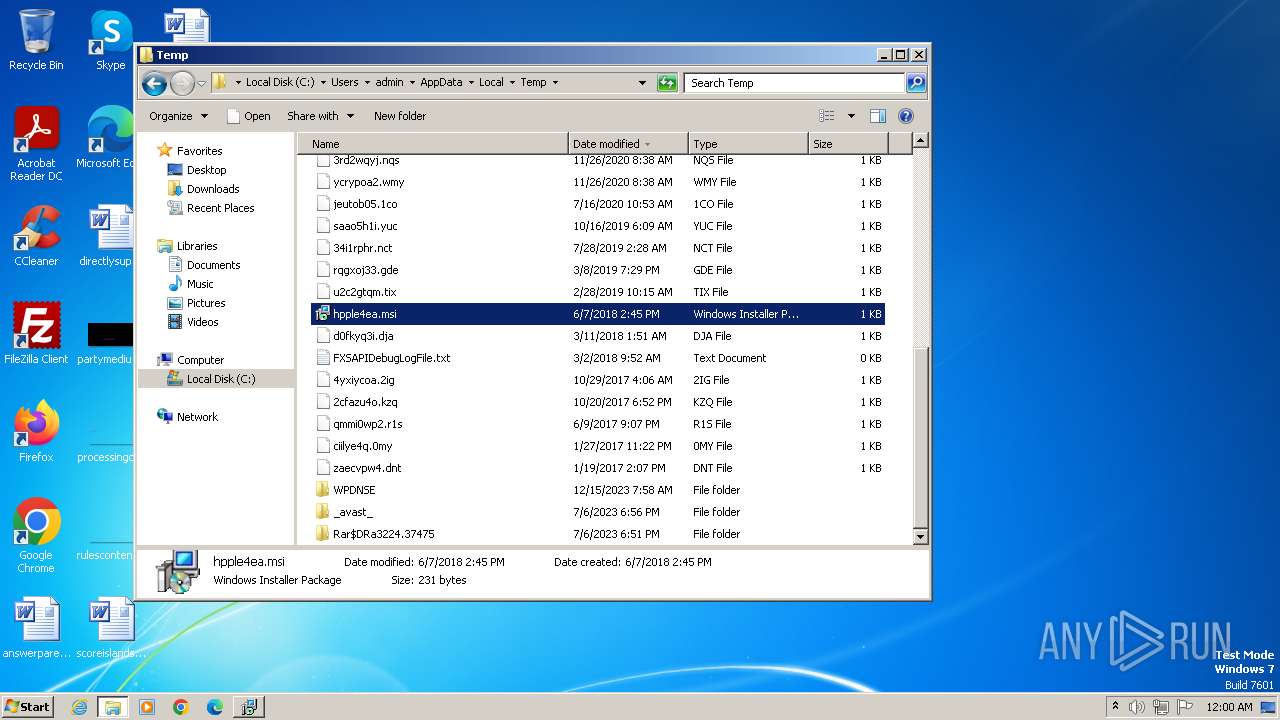Open Music library in navigation pane
Viewport: 1280px width, 720px height.
pos(200,284)
